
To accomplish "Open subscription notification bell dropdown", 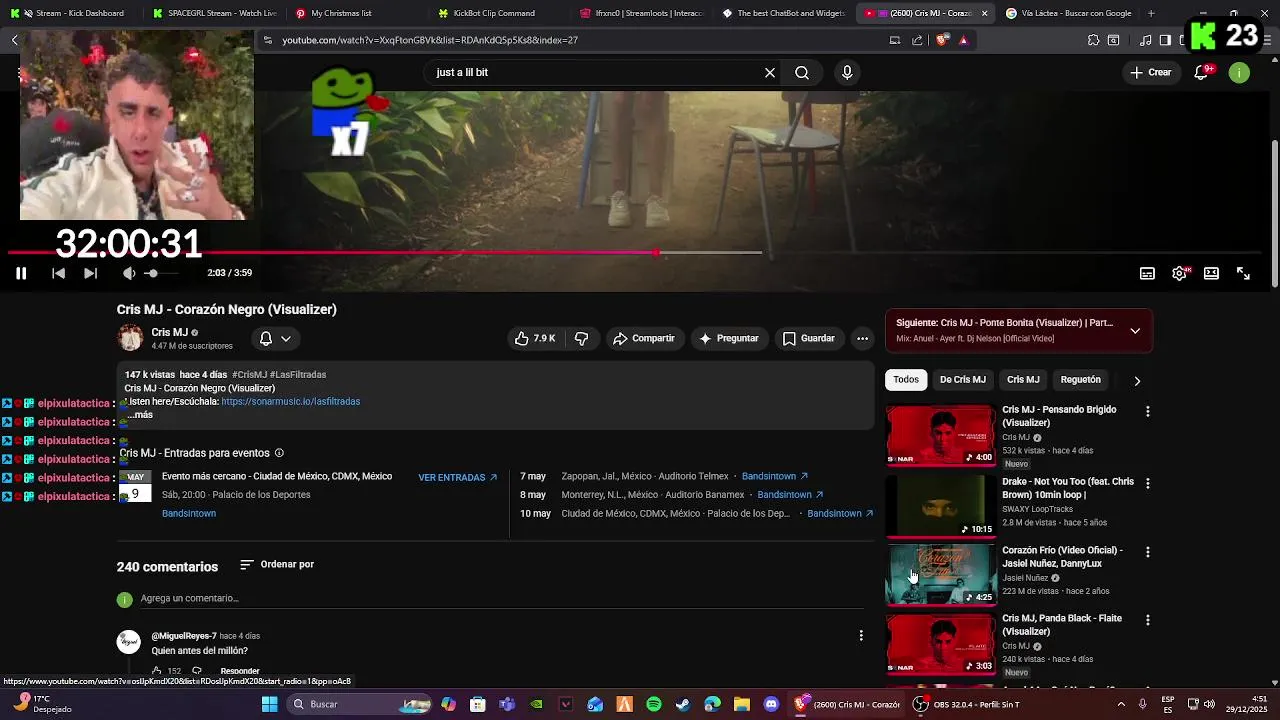I will click(275, 339).
